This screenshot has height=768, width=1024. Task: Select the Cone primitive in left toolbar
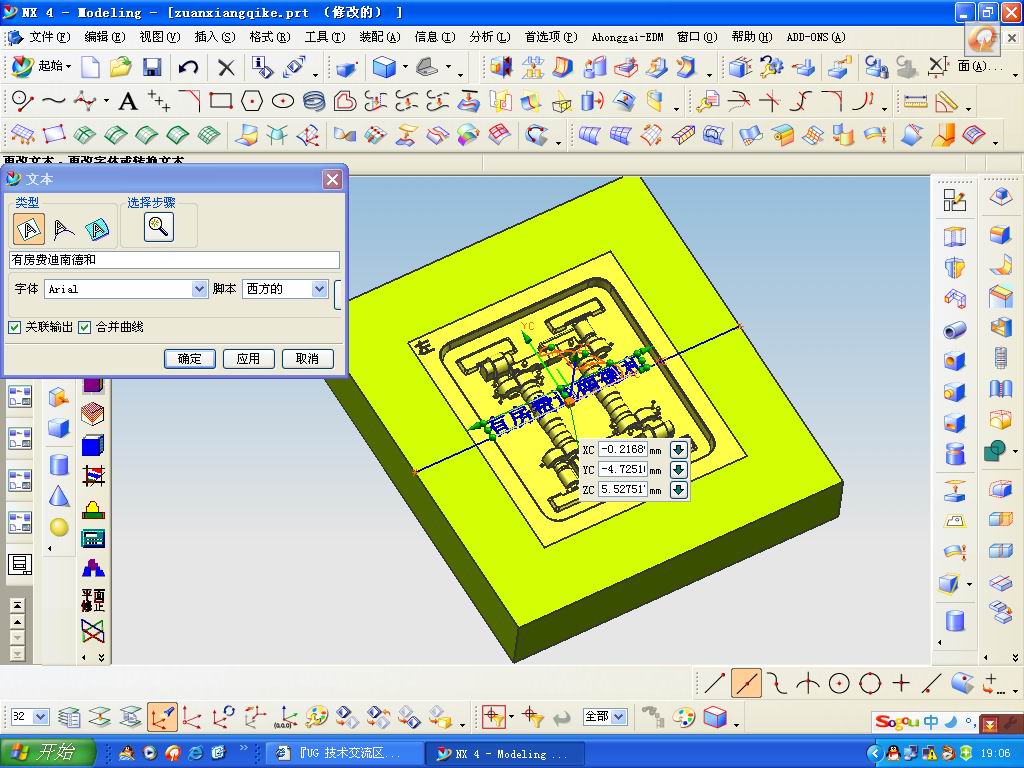point(59,496)
